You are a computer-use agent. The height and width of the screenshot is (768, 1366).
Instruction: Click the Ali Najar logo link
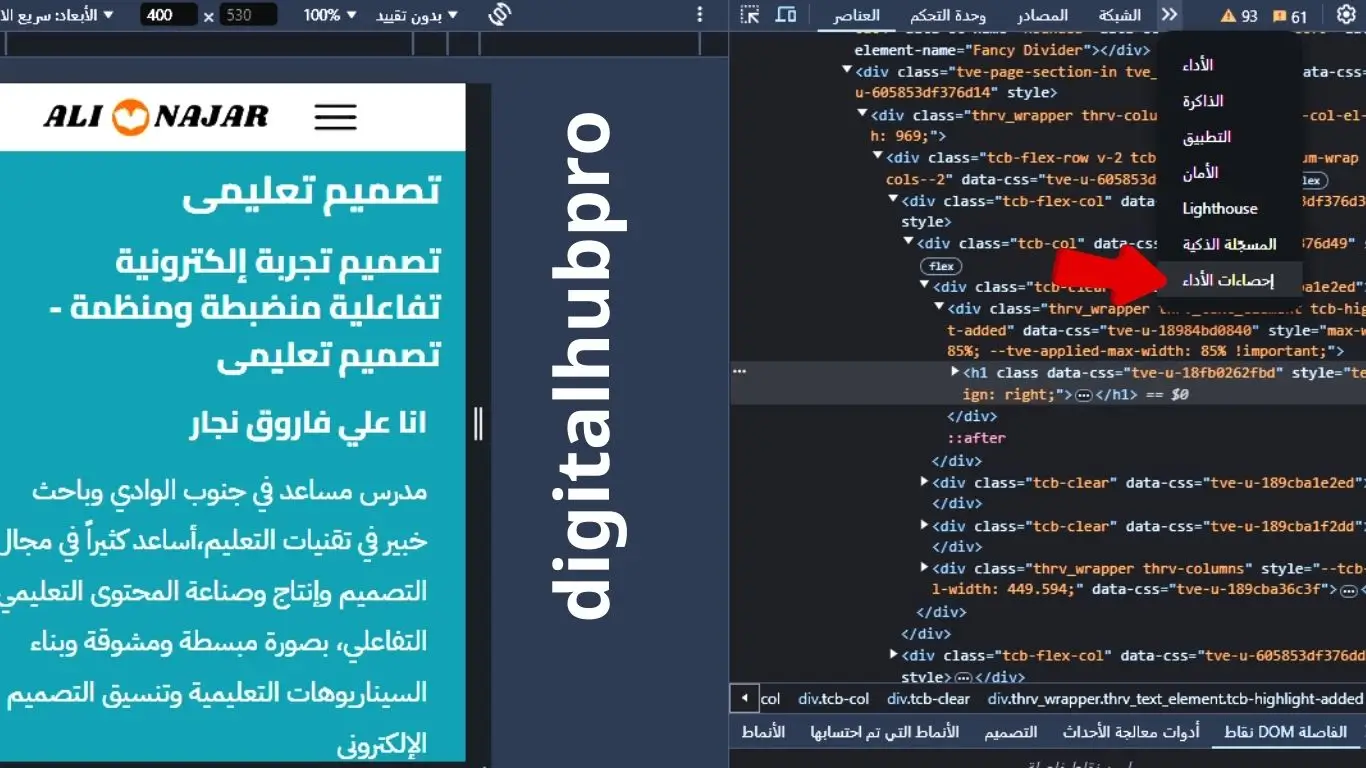(x=155, y=117)
